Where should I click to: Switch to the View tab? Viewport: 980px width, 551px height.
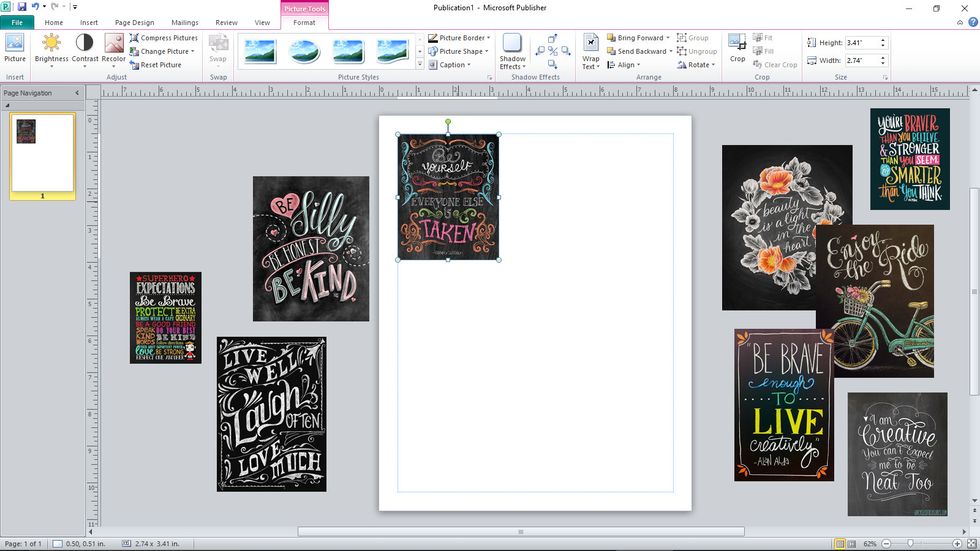262,22
